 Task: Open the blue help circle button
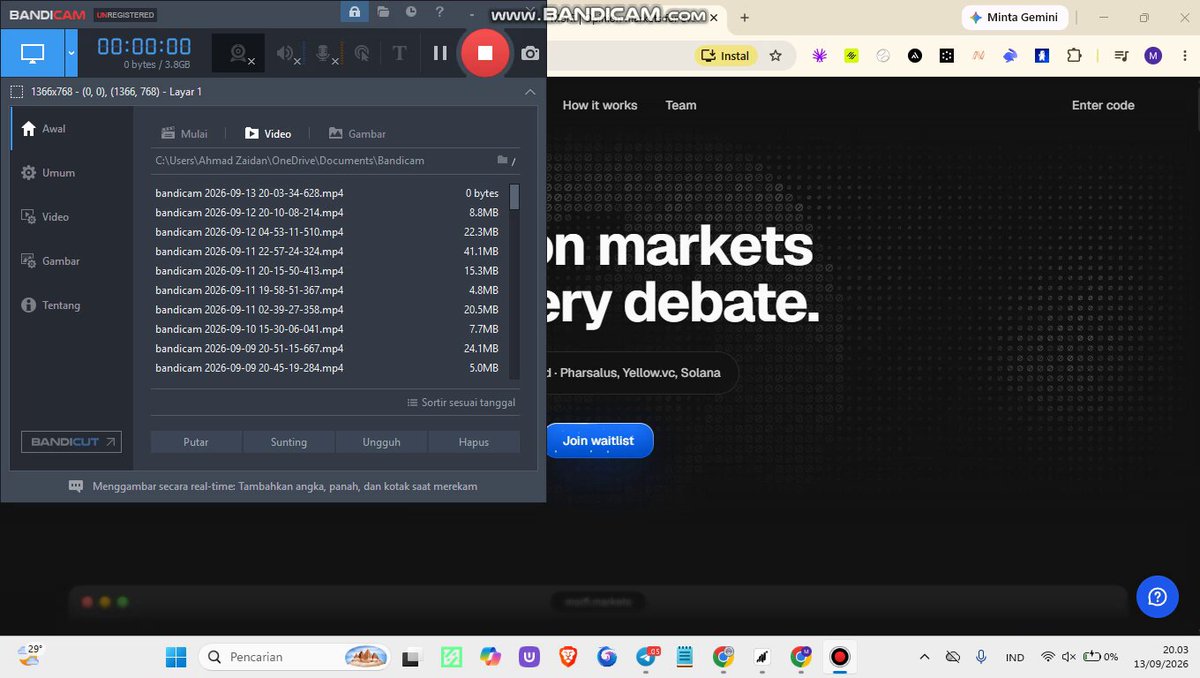click(1157, 597)
